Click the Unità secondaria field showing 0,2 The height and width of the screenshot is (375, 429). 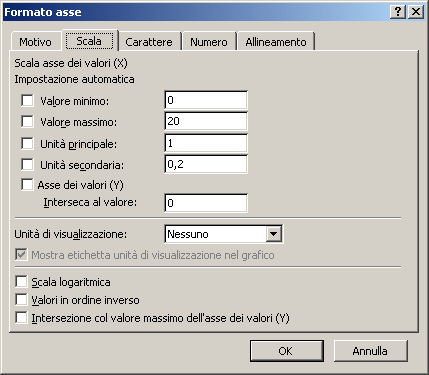(206, 164)
